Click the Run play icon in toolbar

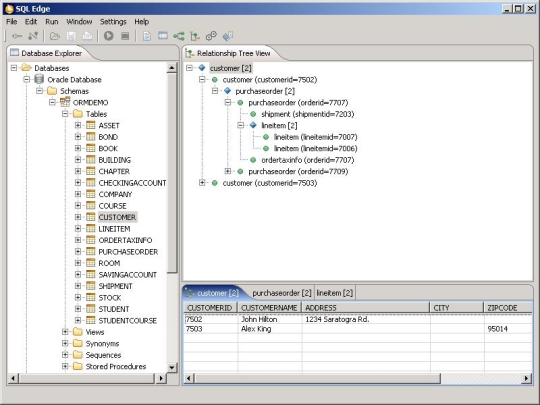pos(108,36)
